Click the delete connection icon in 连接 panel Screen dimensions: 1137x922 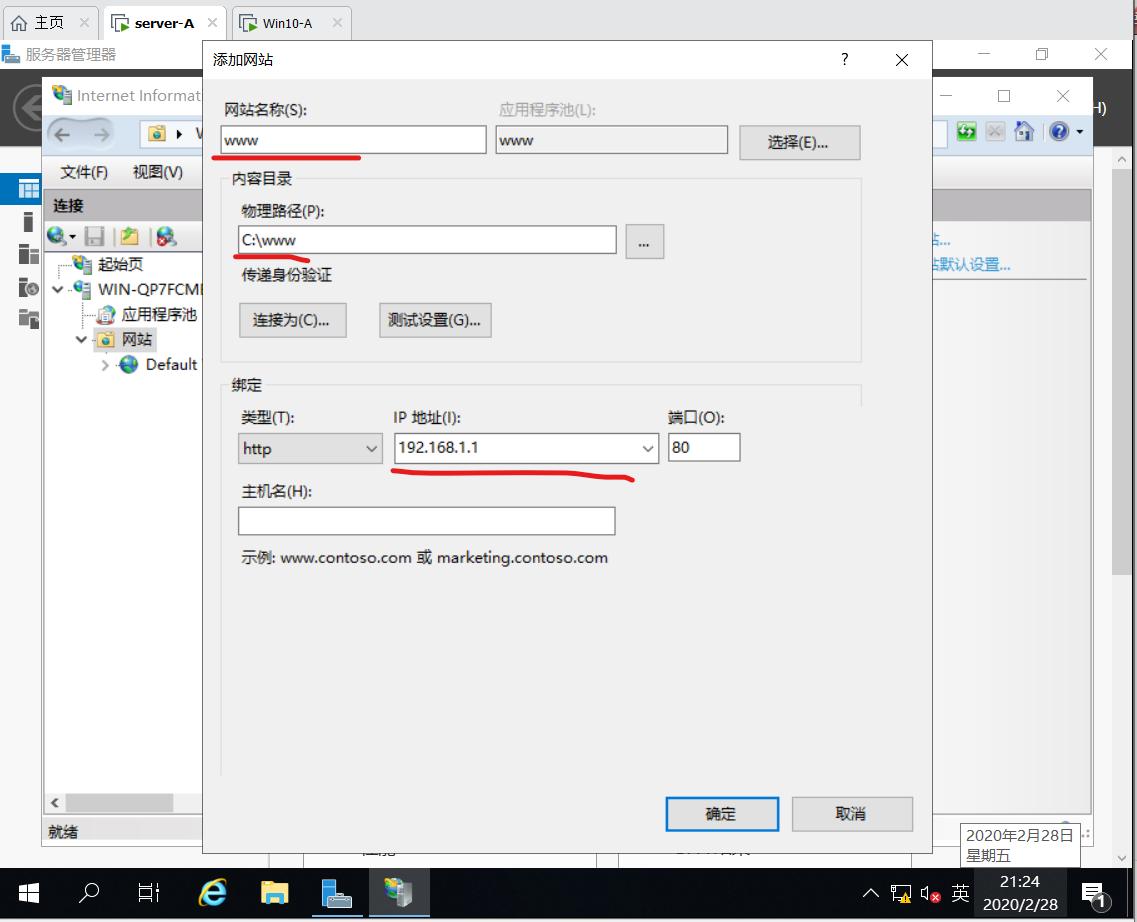pyautogui.click(x=164, y=236)
